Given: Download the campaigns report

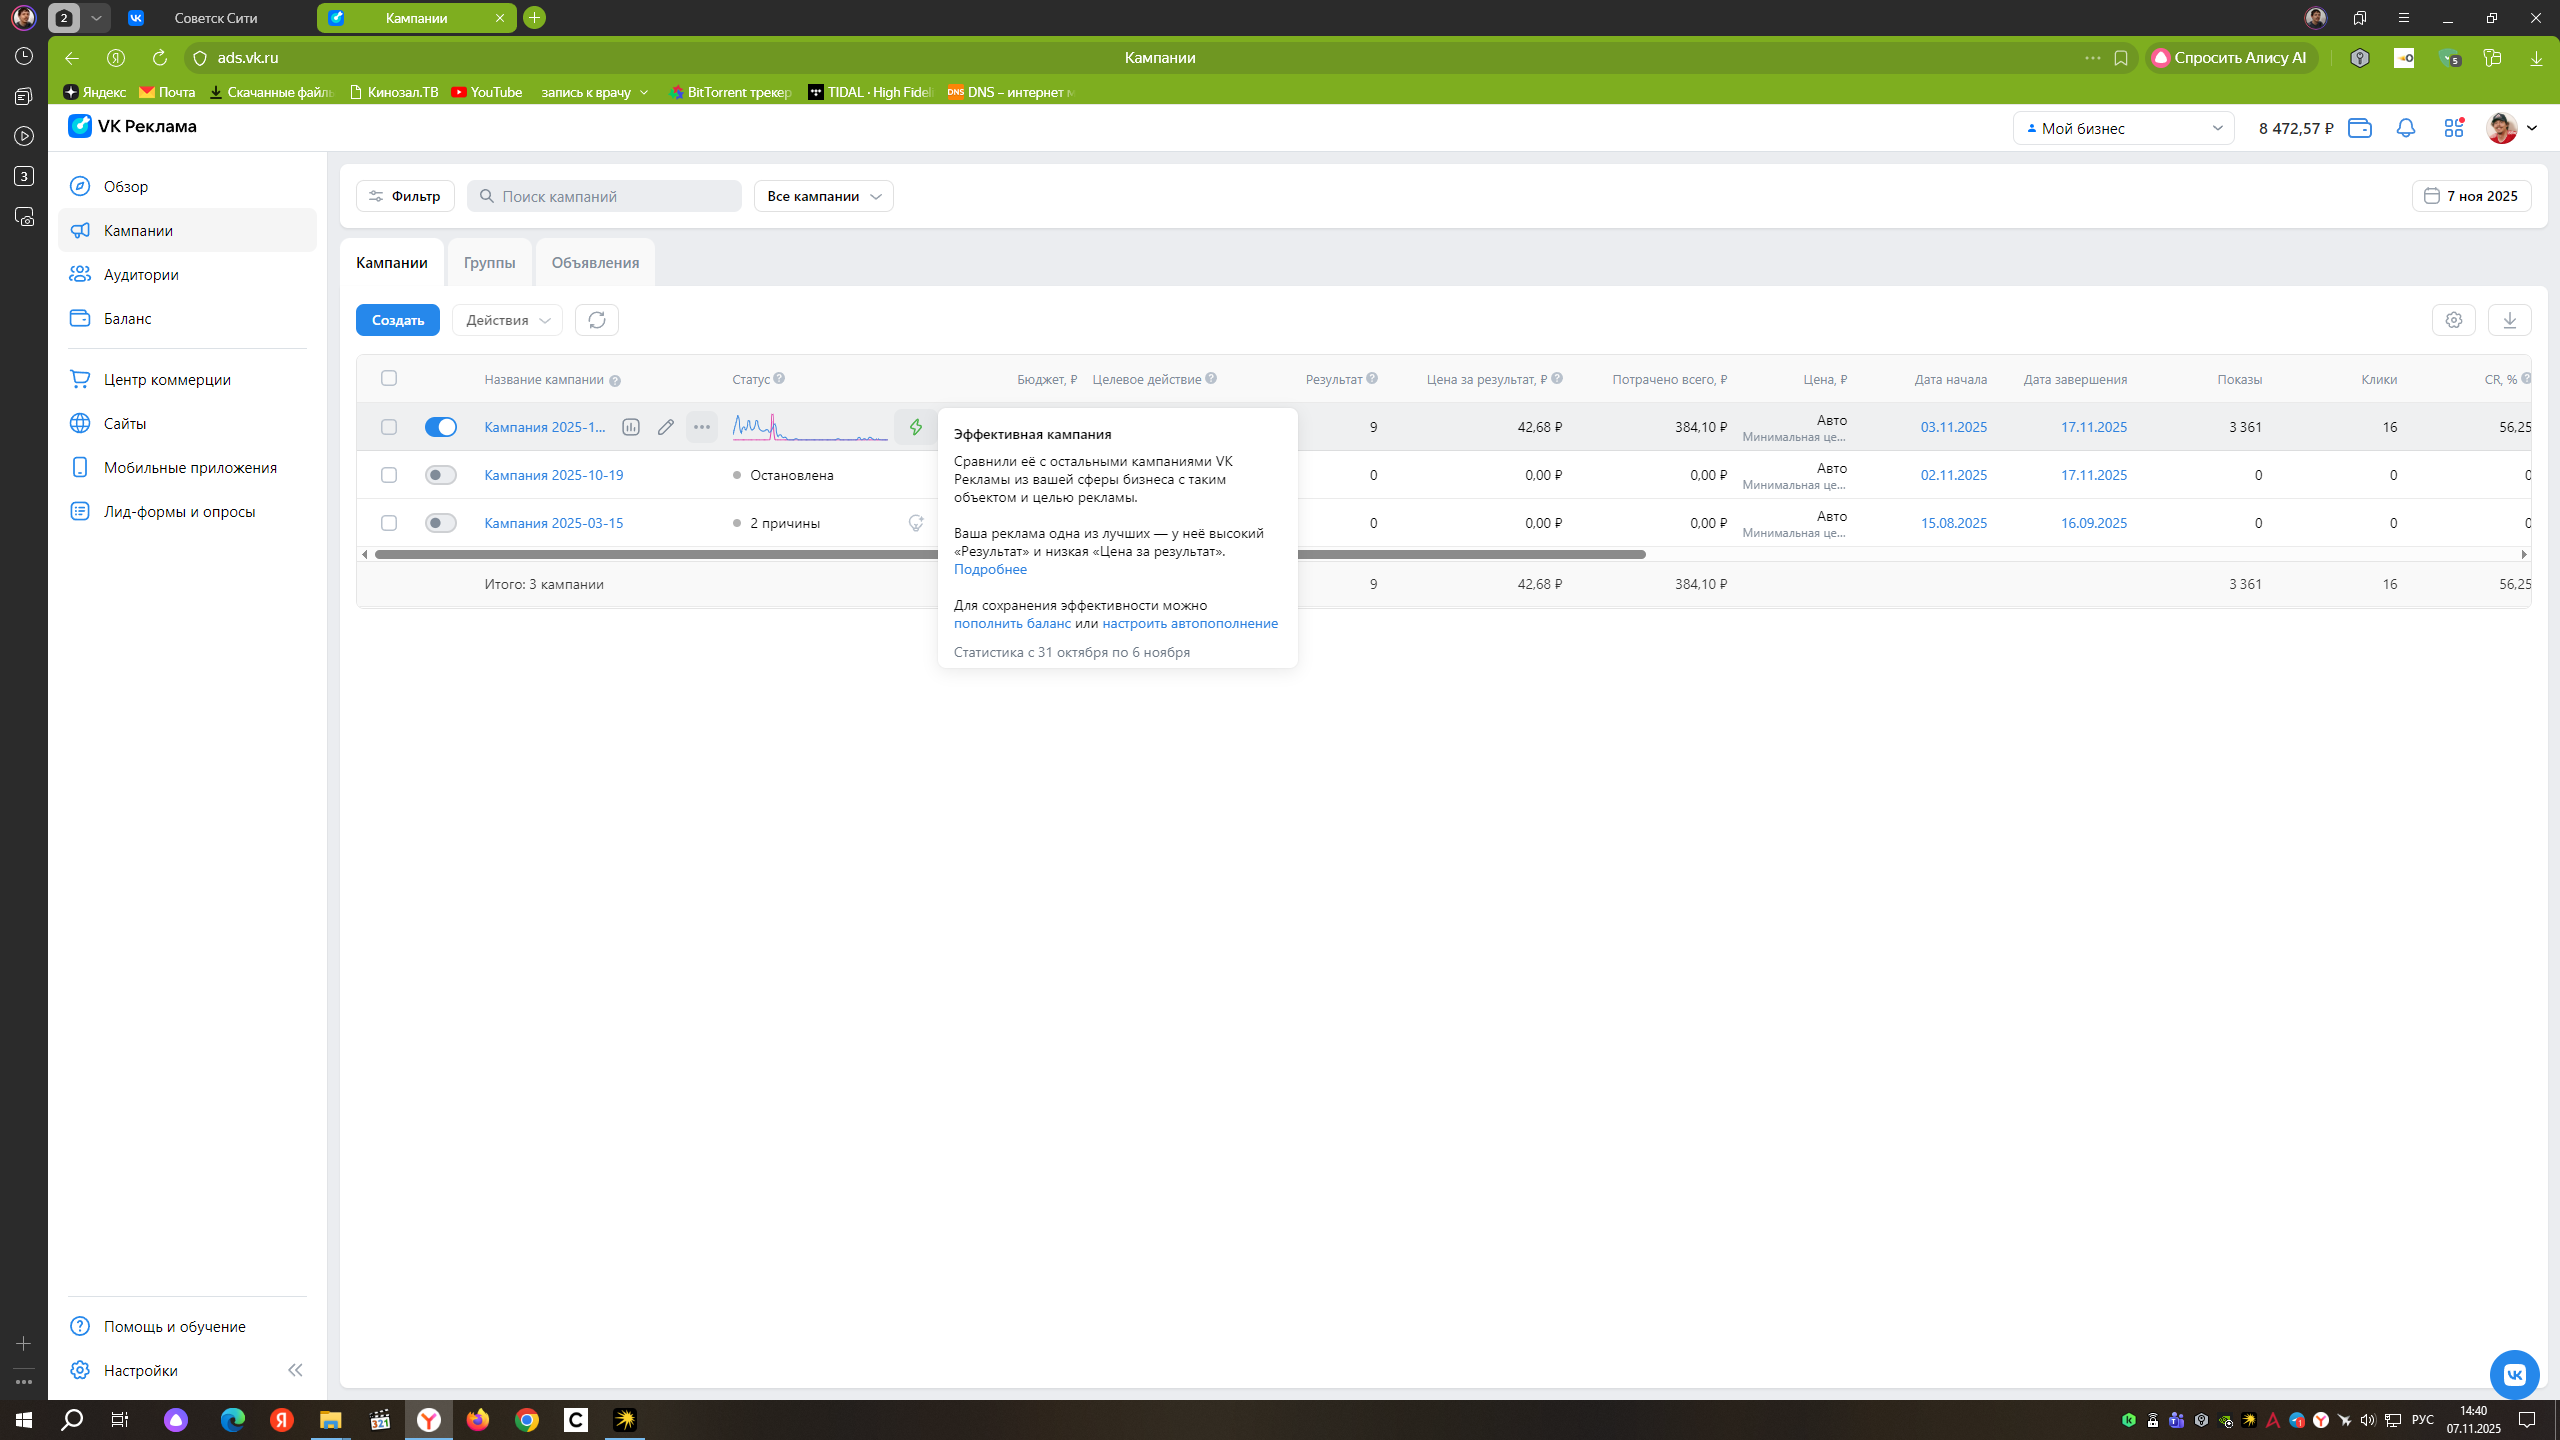Looking at the screenshot, I should (2509, 320).
